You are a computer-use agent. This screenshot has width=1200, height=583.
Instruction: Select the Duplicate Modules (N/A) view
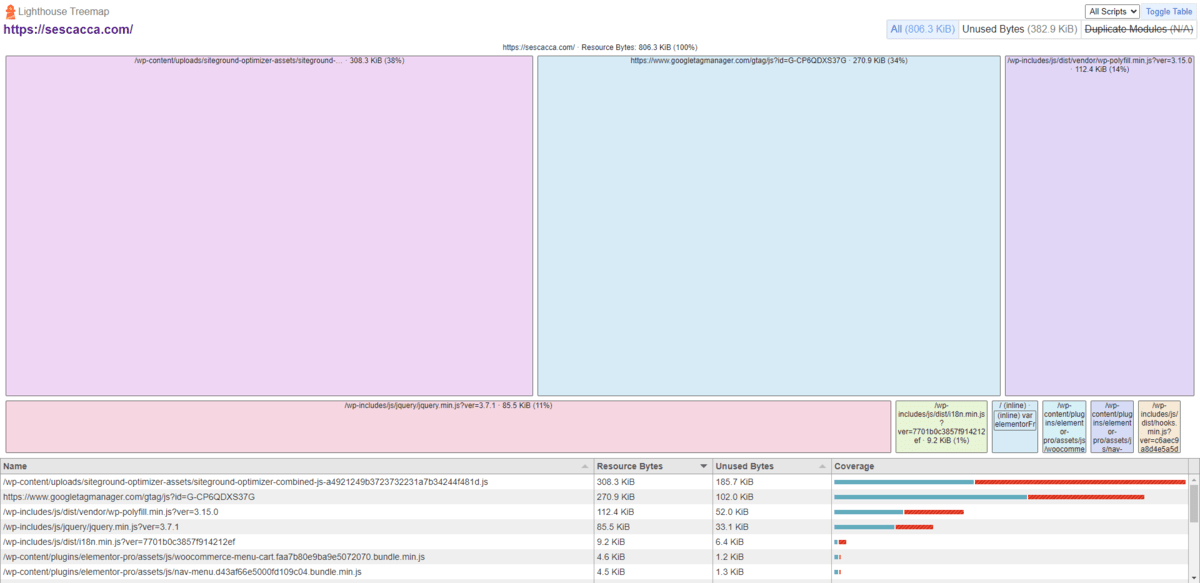(x=1138, y=29)
